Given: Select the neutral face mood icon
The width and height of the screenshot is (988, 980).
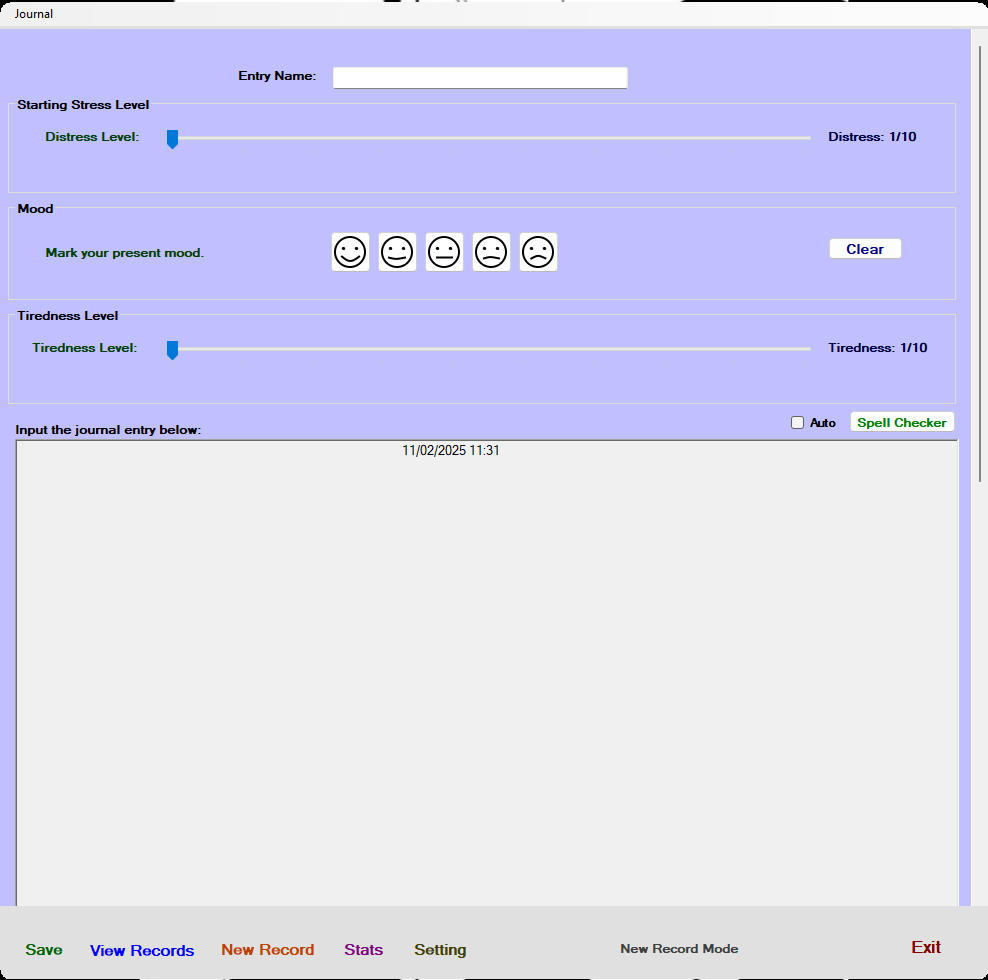Looking at the screenshot, I should 444,252.
